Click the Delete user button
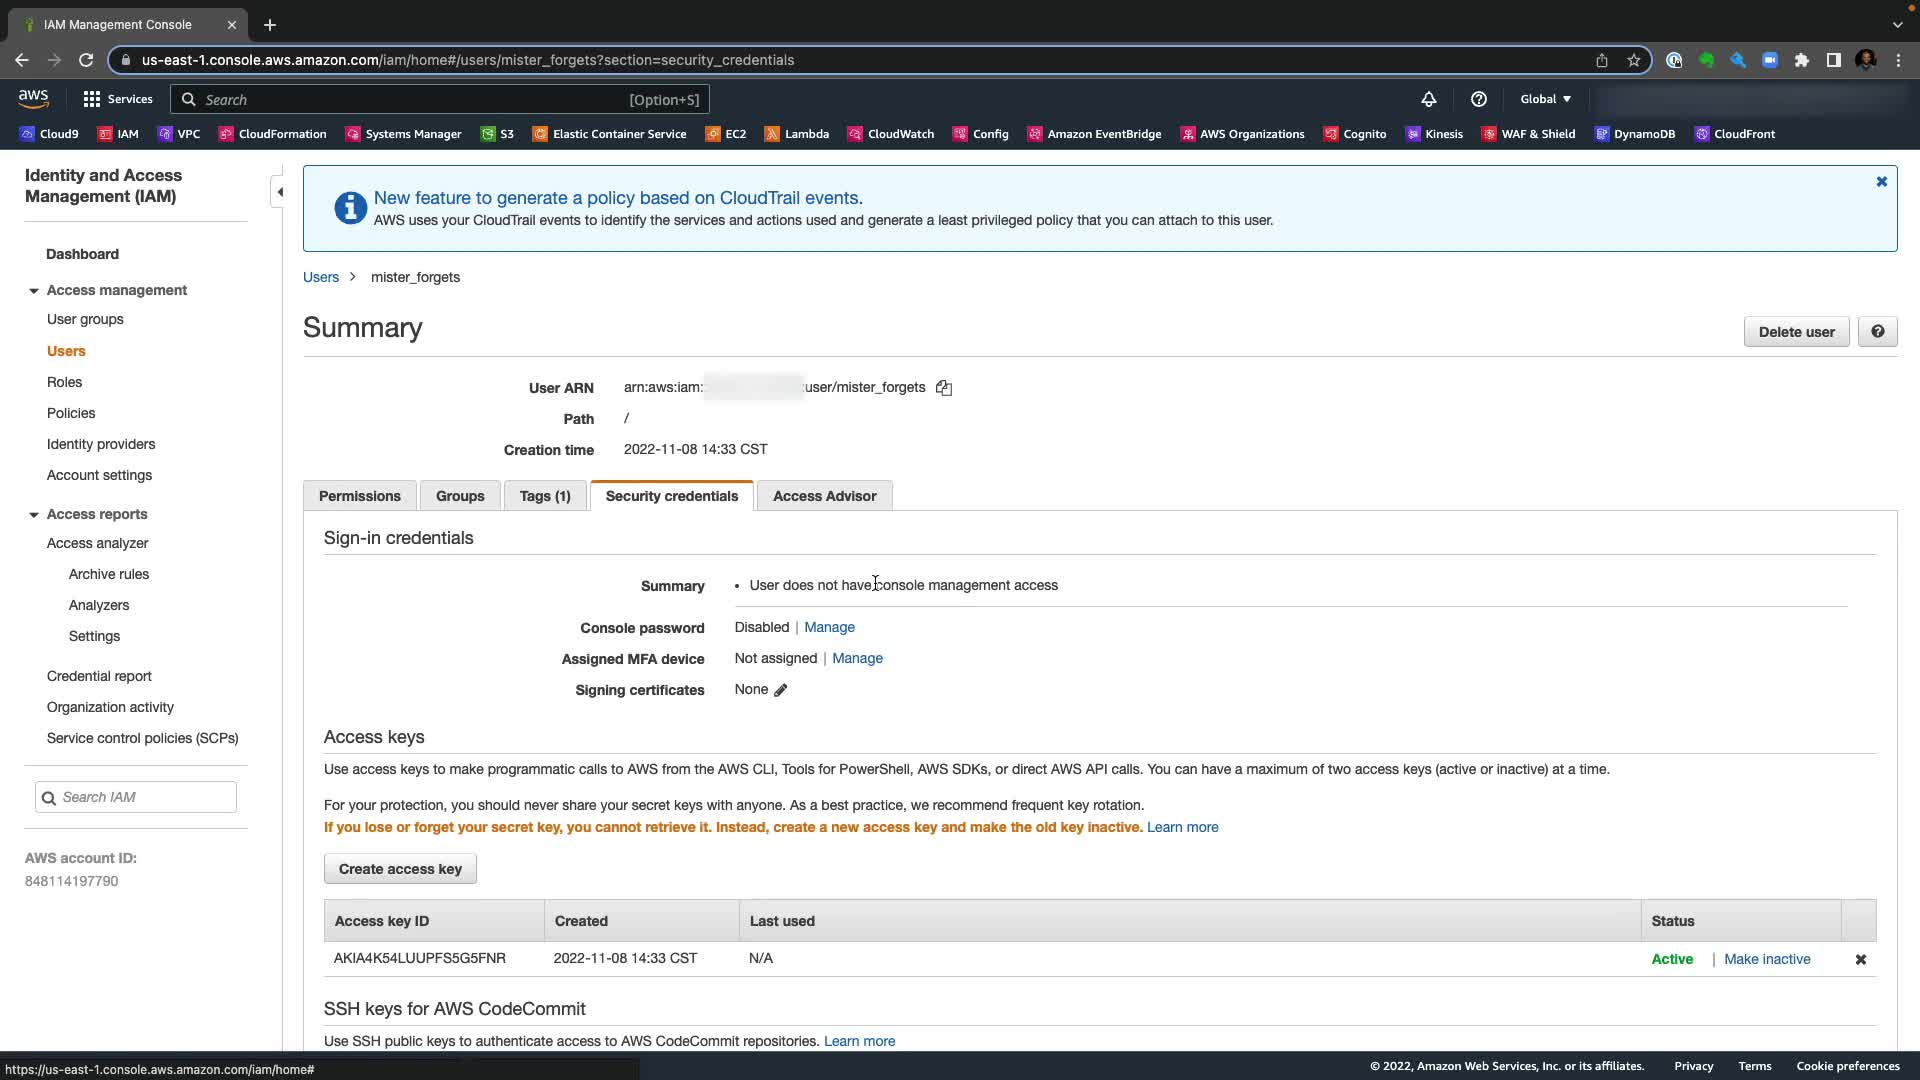This screenshot has width=1920, height=1080. click(1796, 332)
